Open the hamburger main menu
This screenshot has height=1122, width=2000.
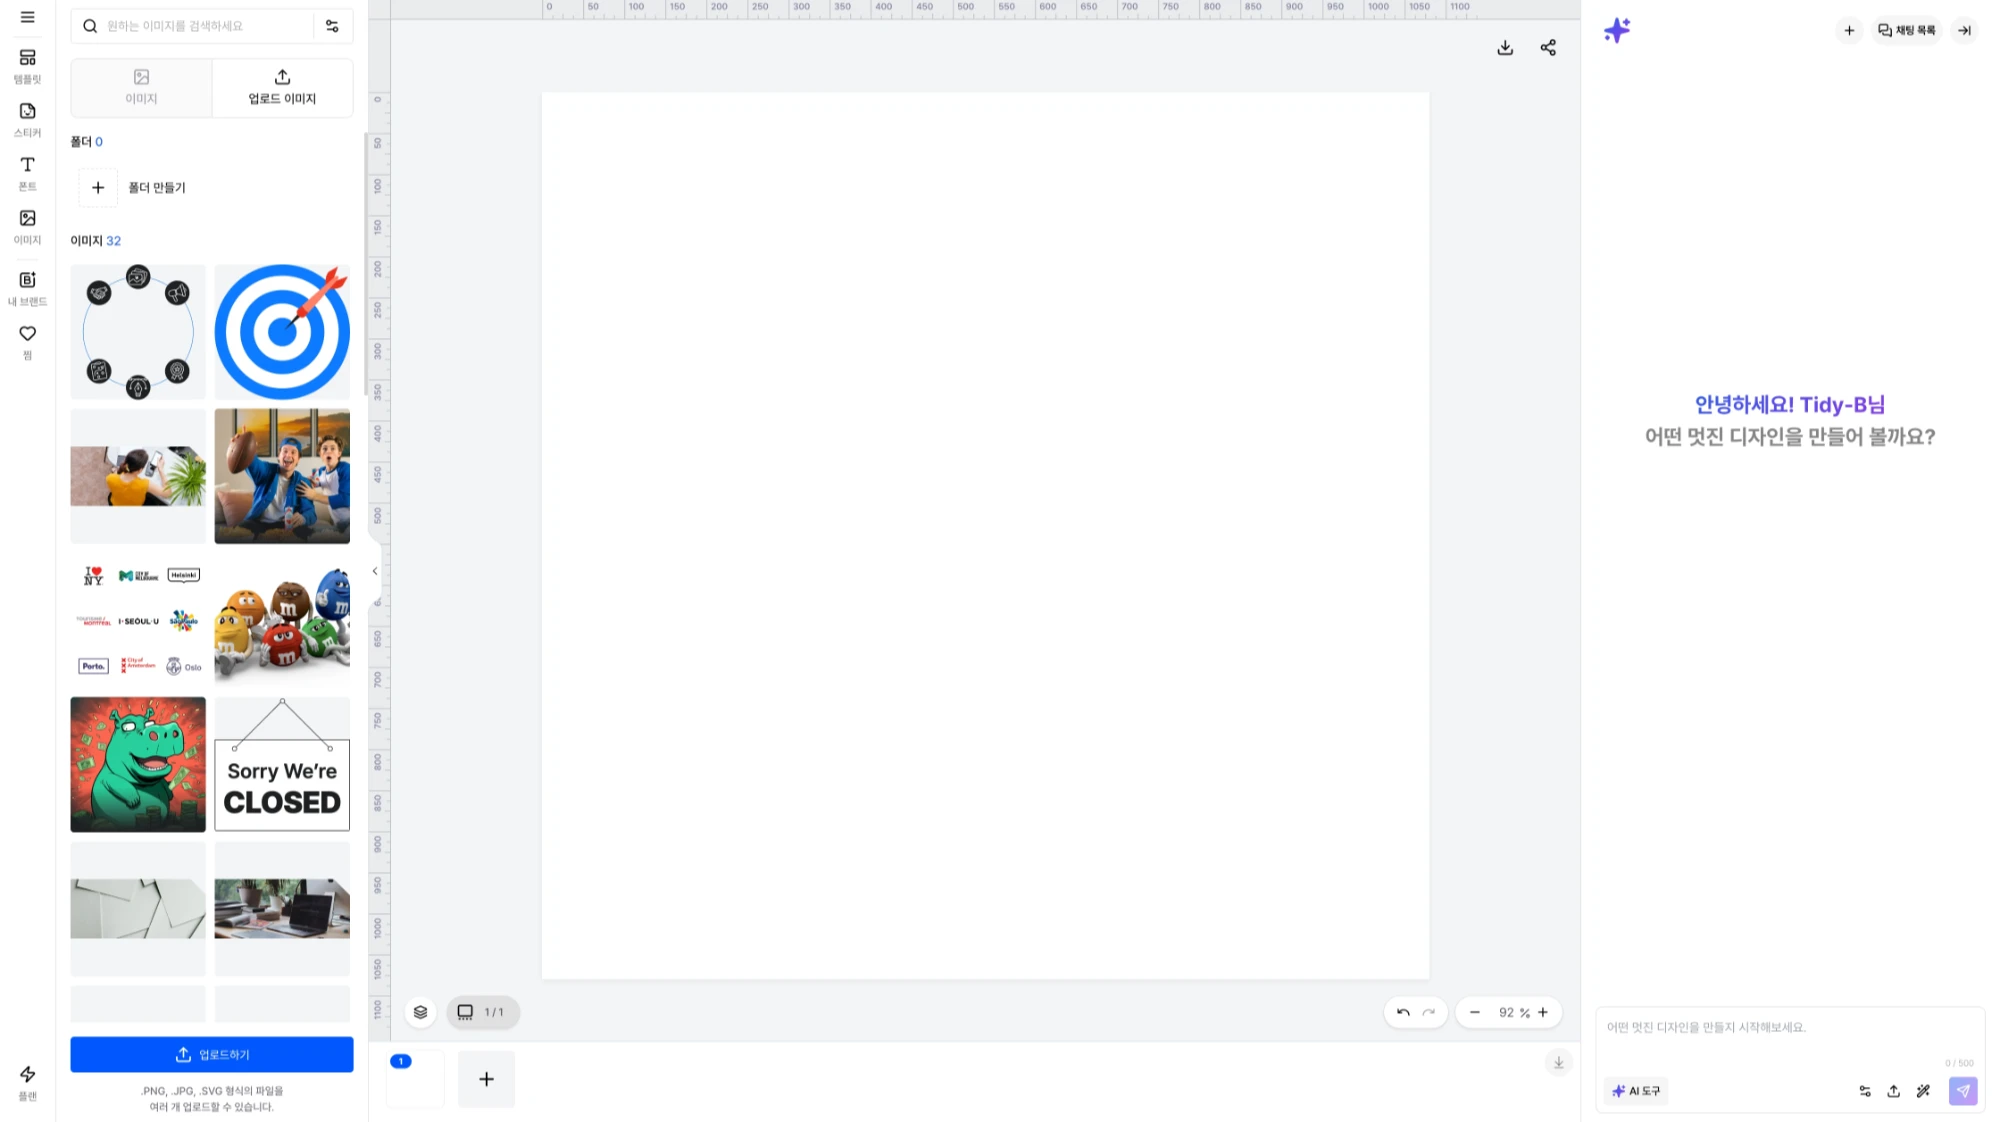click(x=27, y=17)
